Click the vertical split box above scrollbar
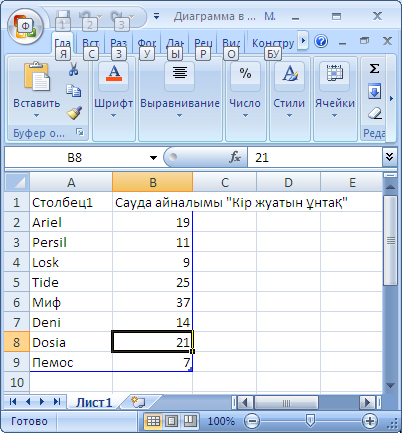402x433 pixels. 390,175
